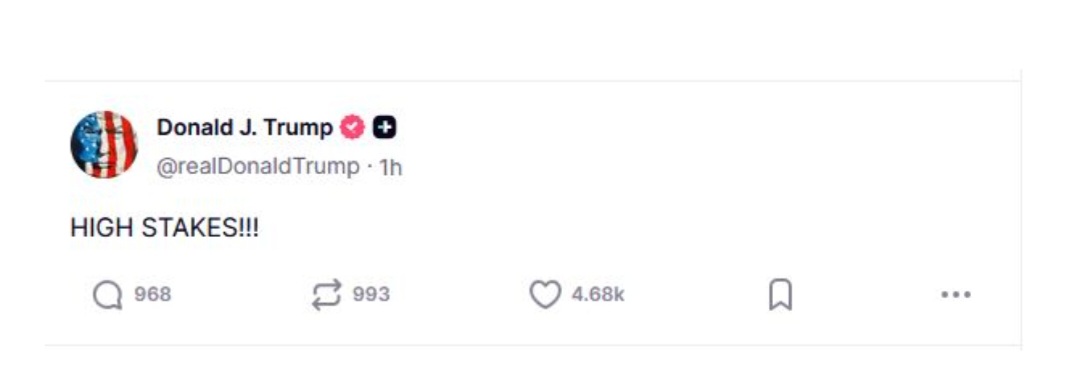Select the blank space right of HIGH STAKES
1080x373 pixels.
(x=620, y=228)
